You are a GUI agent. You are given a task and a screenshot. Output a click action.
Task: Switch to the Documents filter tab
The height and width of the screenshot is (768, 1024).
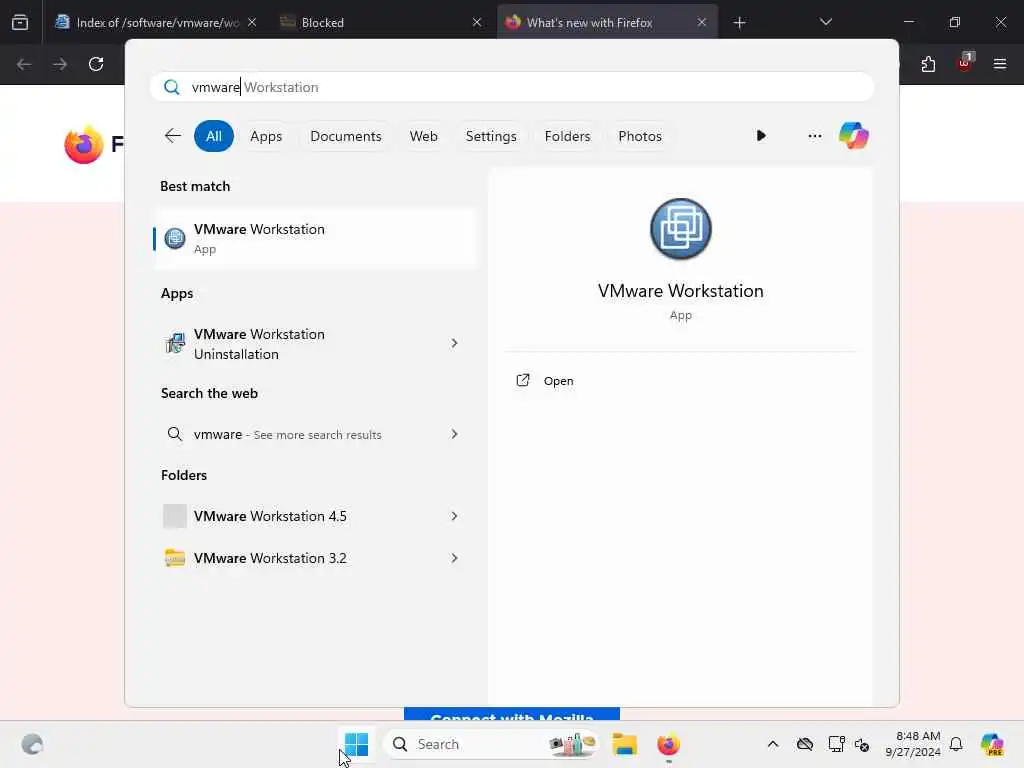[x=345, y=136]
